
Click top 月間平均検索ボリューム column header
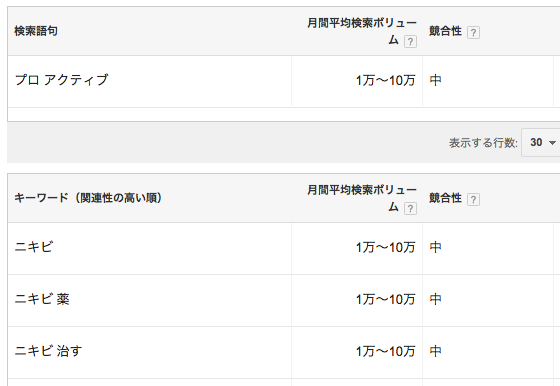pyautogui.click(x=362, y=31)
